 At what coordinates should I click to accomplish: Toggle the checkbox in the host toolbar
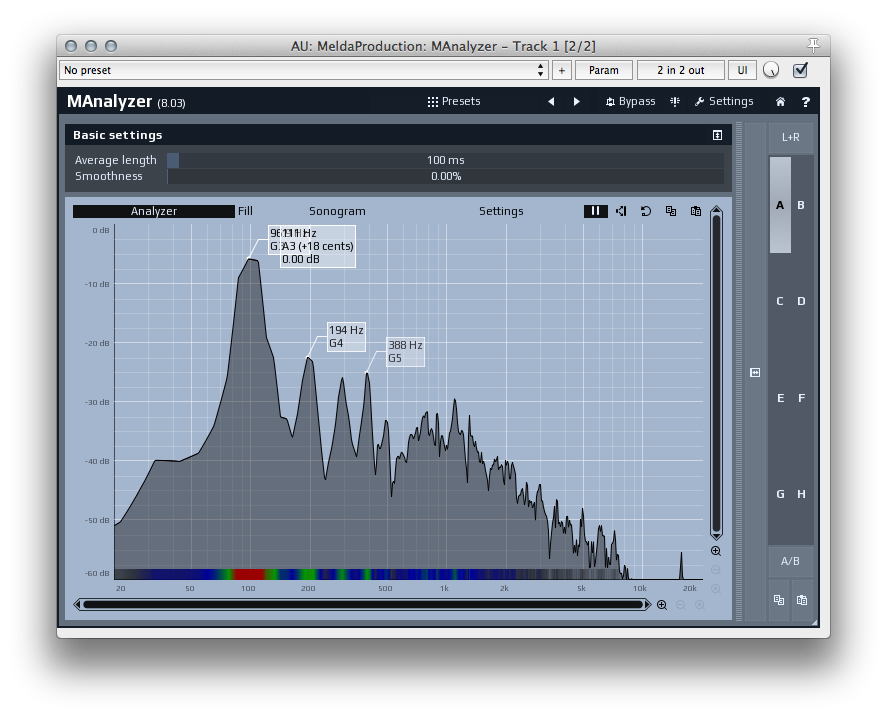pos(800,70)
